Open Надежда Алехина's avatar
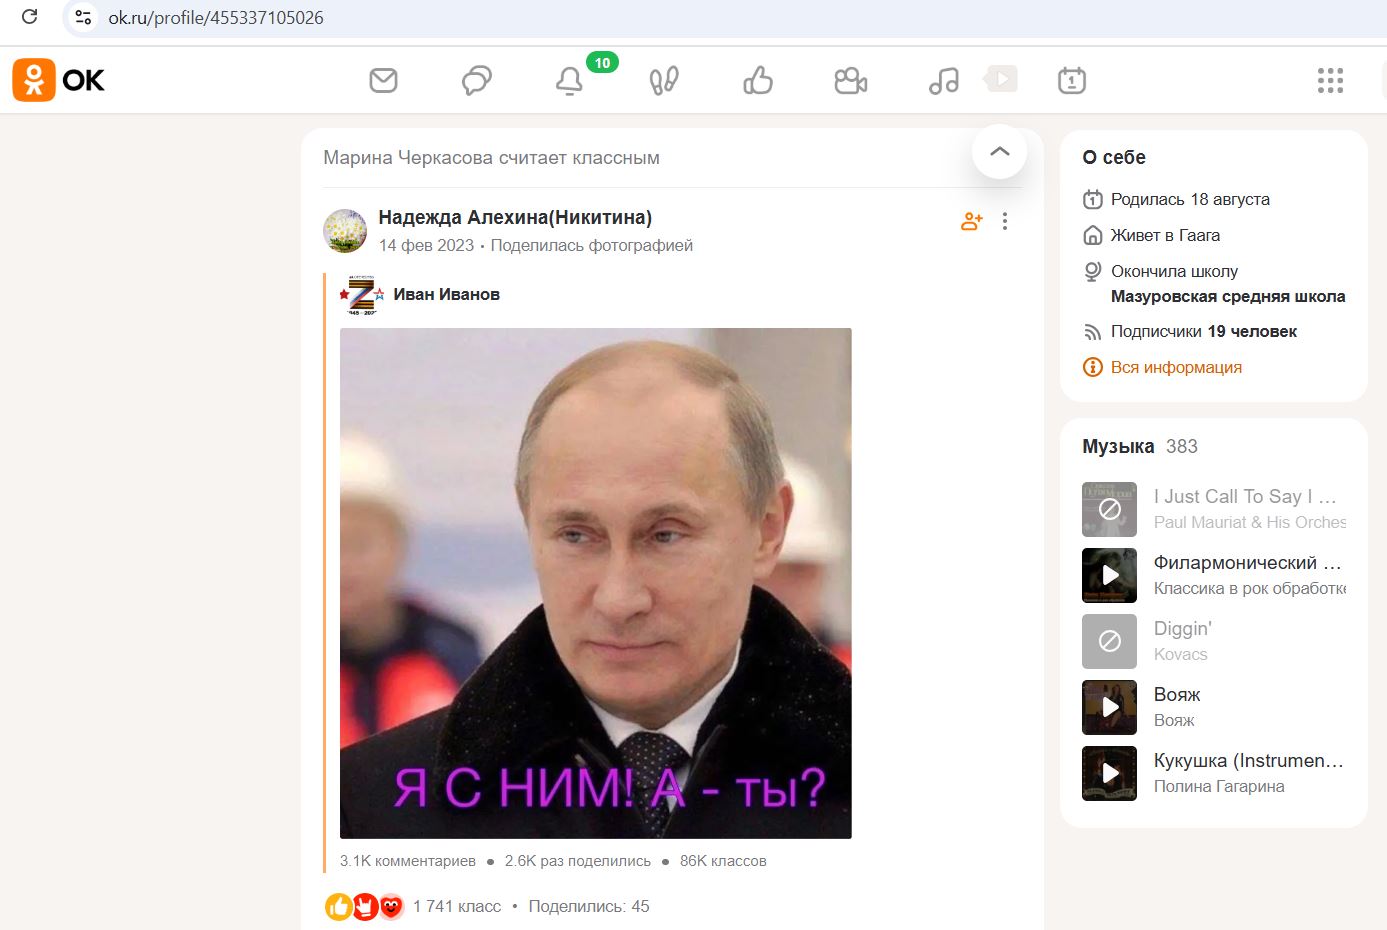Viewport: 1387px width, 930px height. click(x=345, y=231)
